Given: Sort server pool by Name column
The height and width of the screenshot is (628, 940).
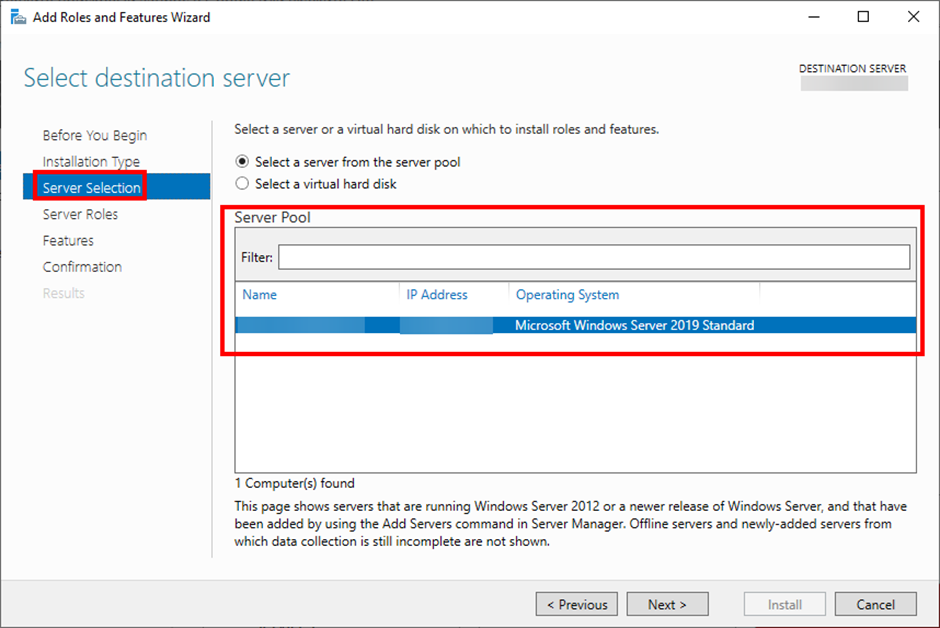Looking at the screenshot, I should click(x=260, y=294).
